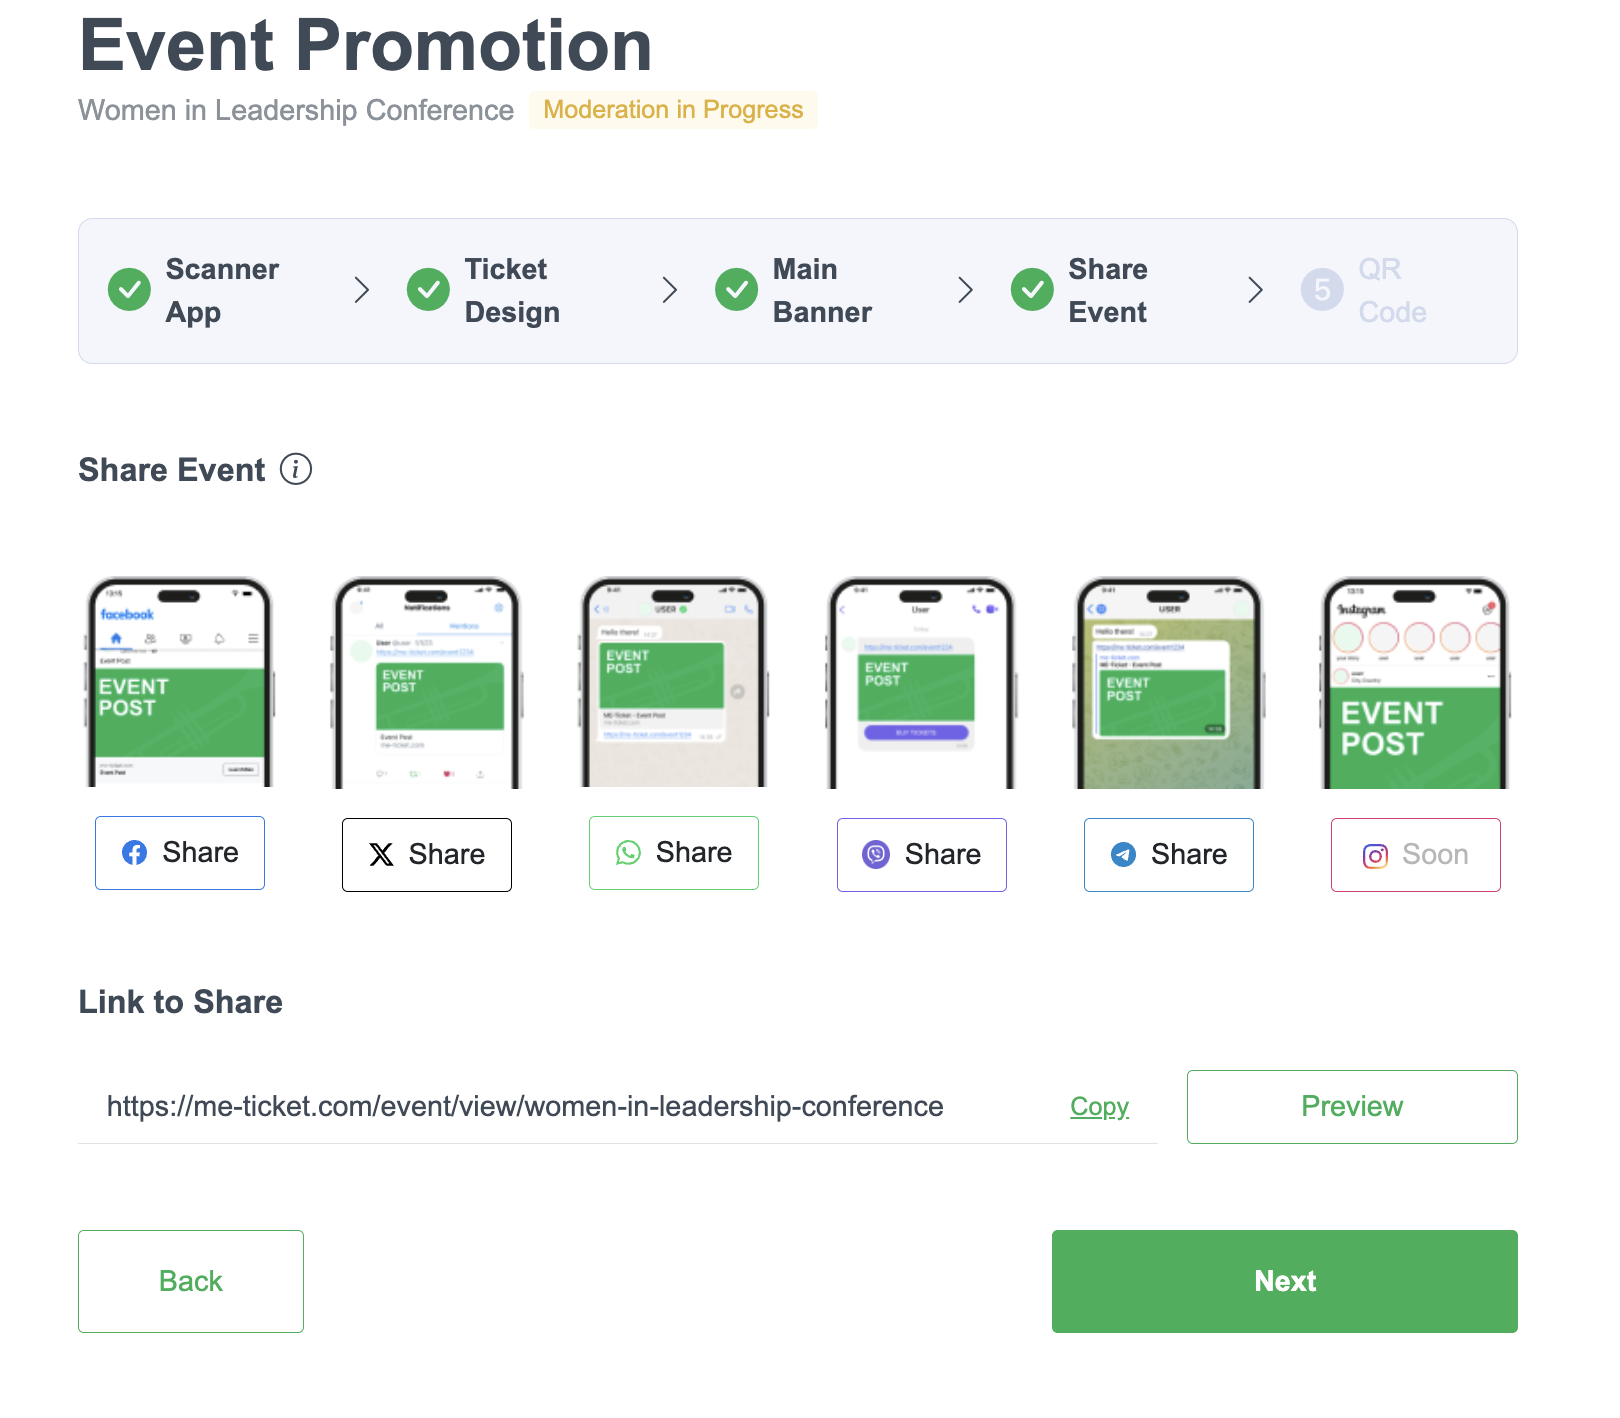Click the Share Event info icon
The width and height of the screenshot is (1620, 1418).
tap(296, 469)
